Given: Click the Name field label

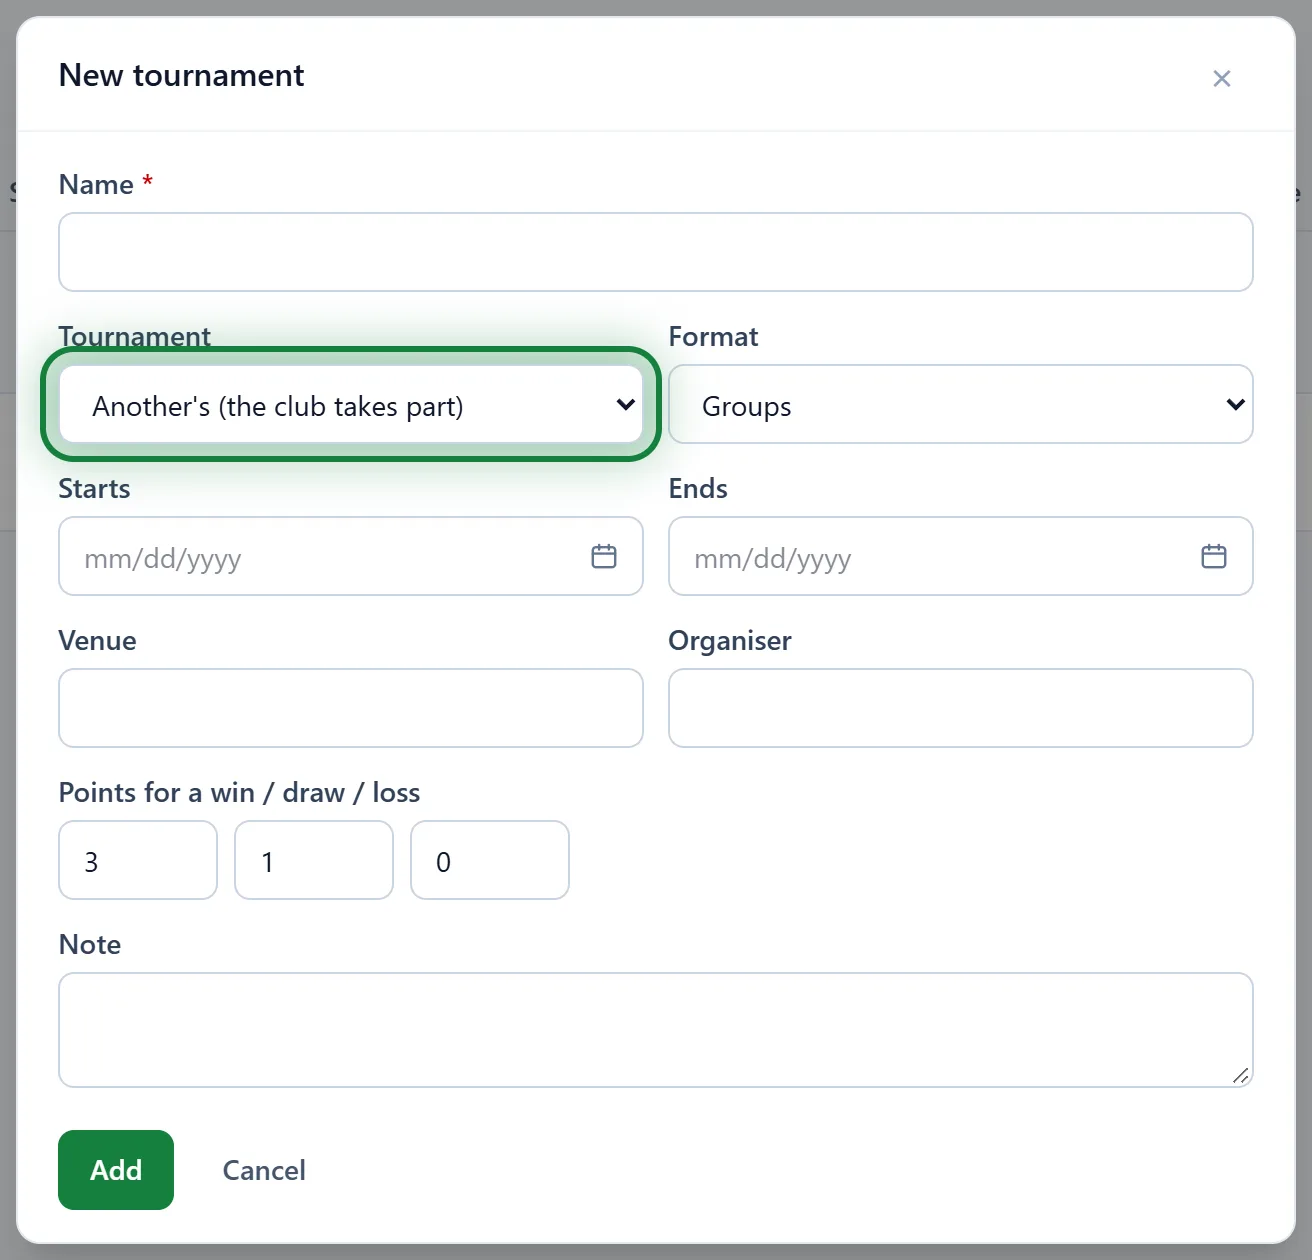Looking at the screenshot, I should click(96, 185).
